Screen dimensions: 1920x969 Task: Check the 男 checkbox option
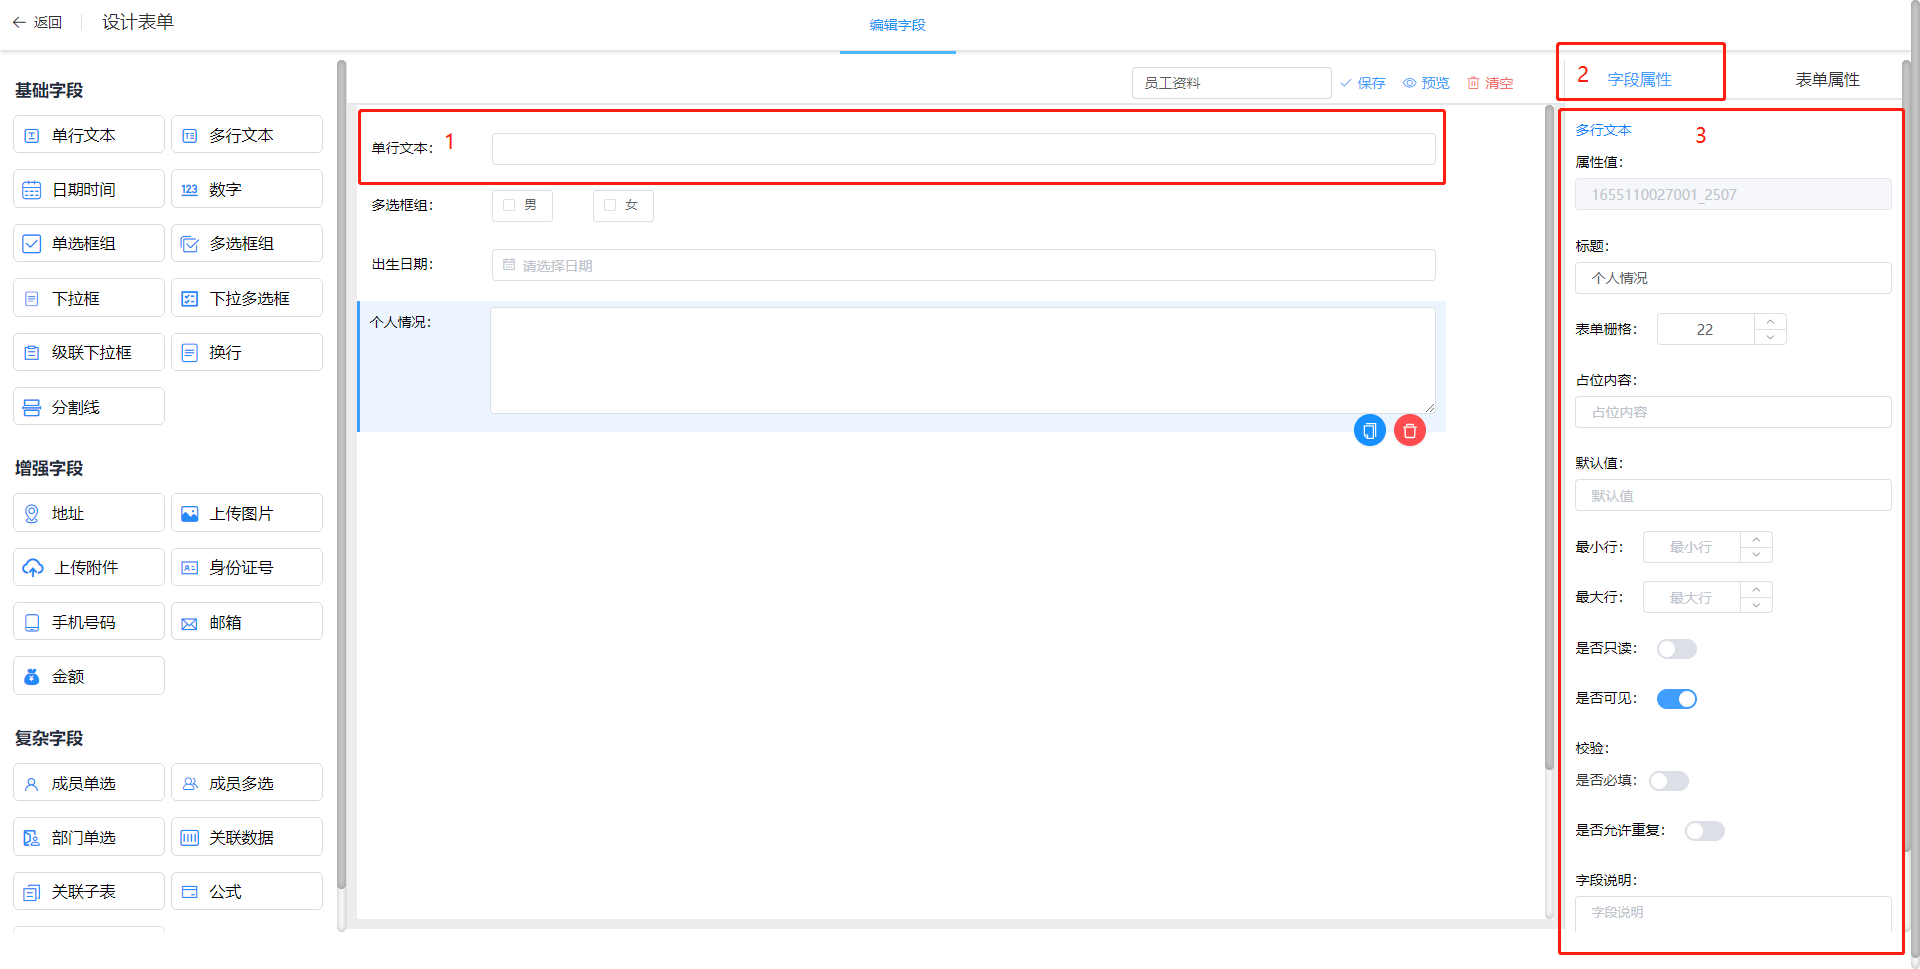click(509, 205)
